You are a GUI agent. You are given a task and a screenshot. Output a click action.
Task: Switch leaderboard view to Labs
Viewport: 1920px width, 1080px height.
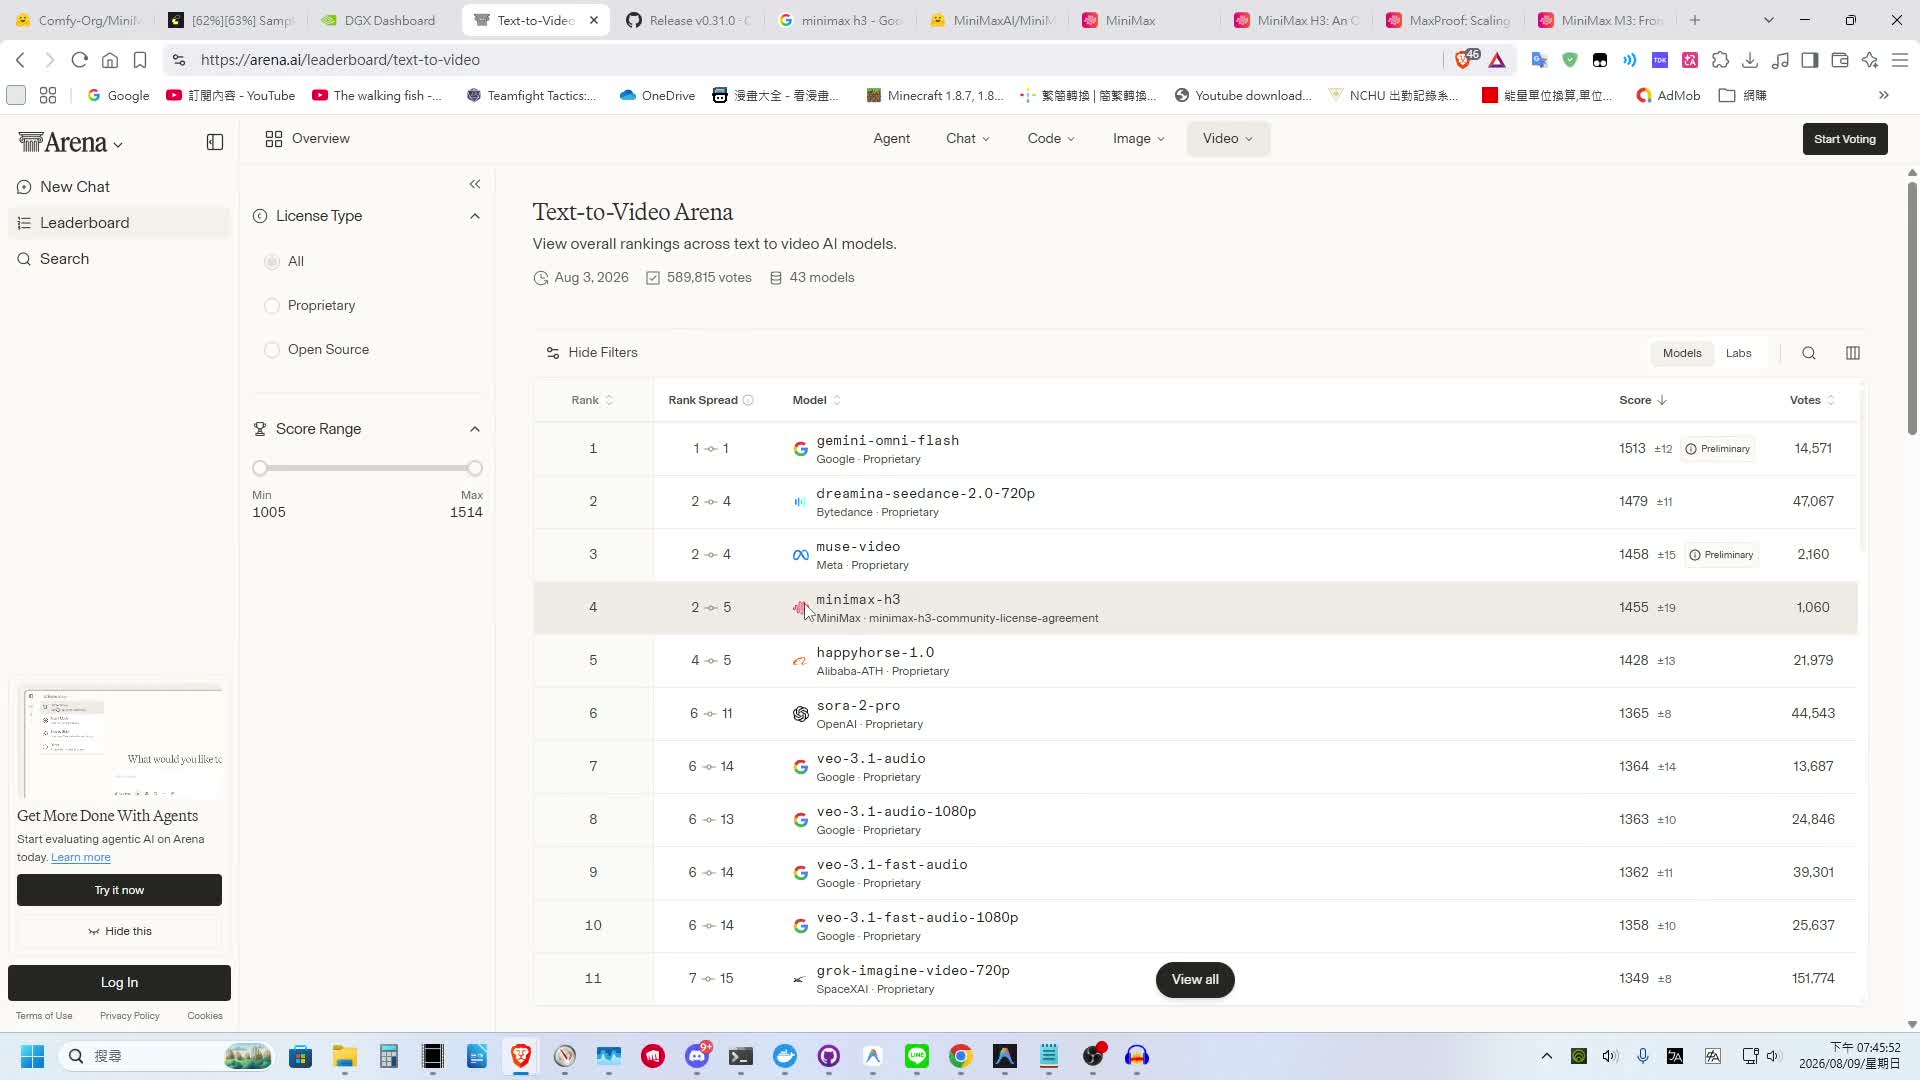[1739, 353]
